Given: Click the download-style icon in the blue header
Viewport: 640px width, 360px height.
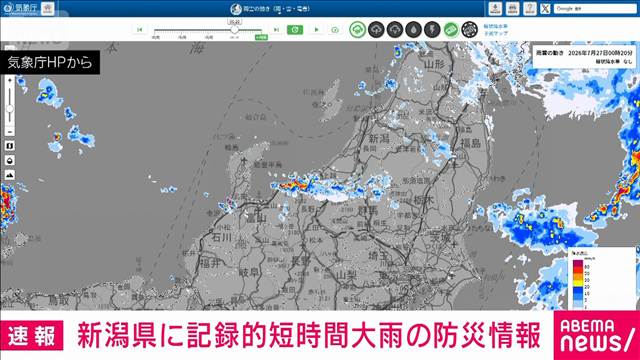Looking at the screenshot, I should point(495,8).
